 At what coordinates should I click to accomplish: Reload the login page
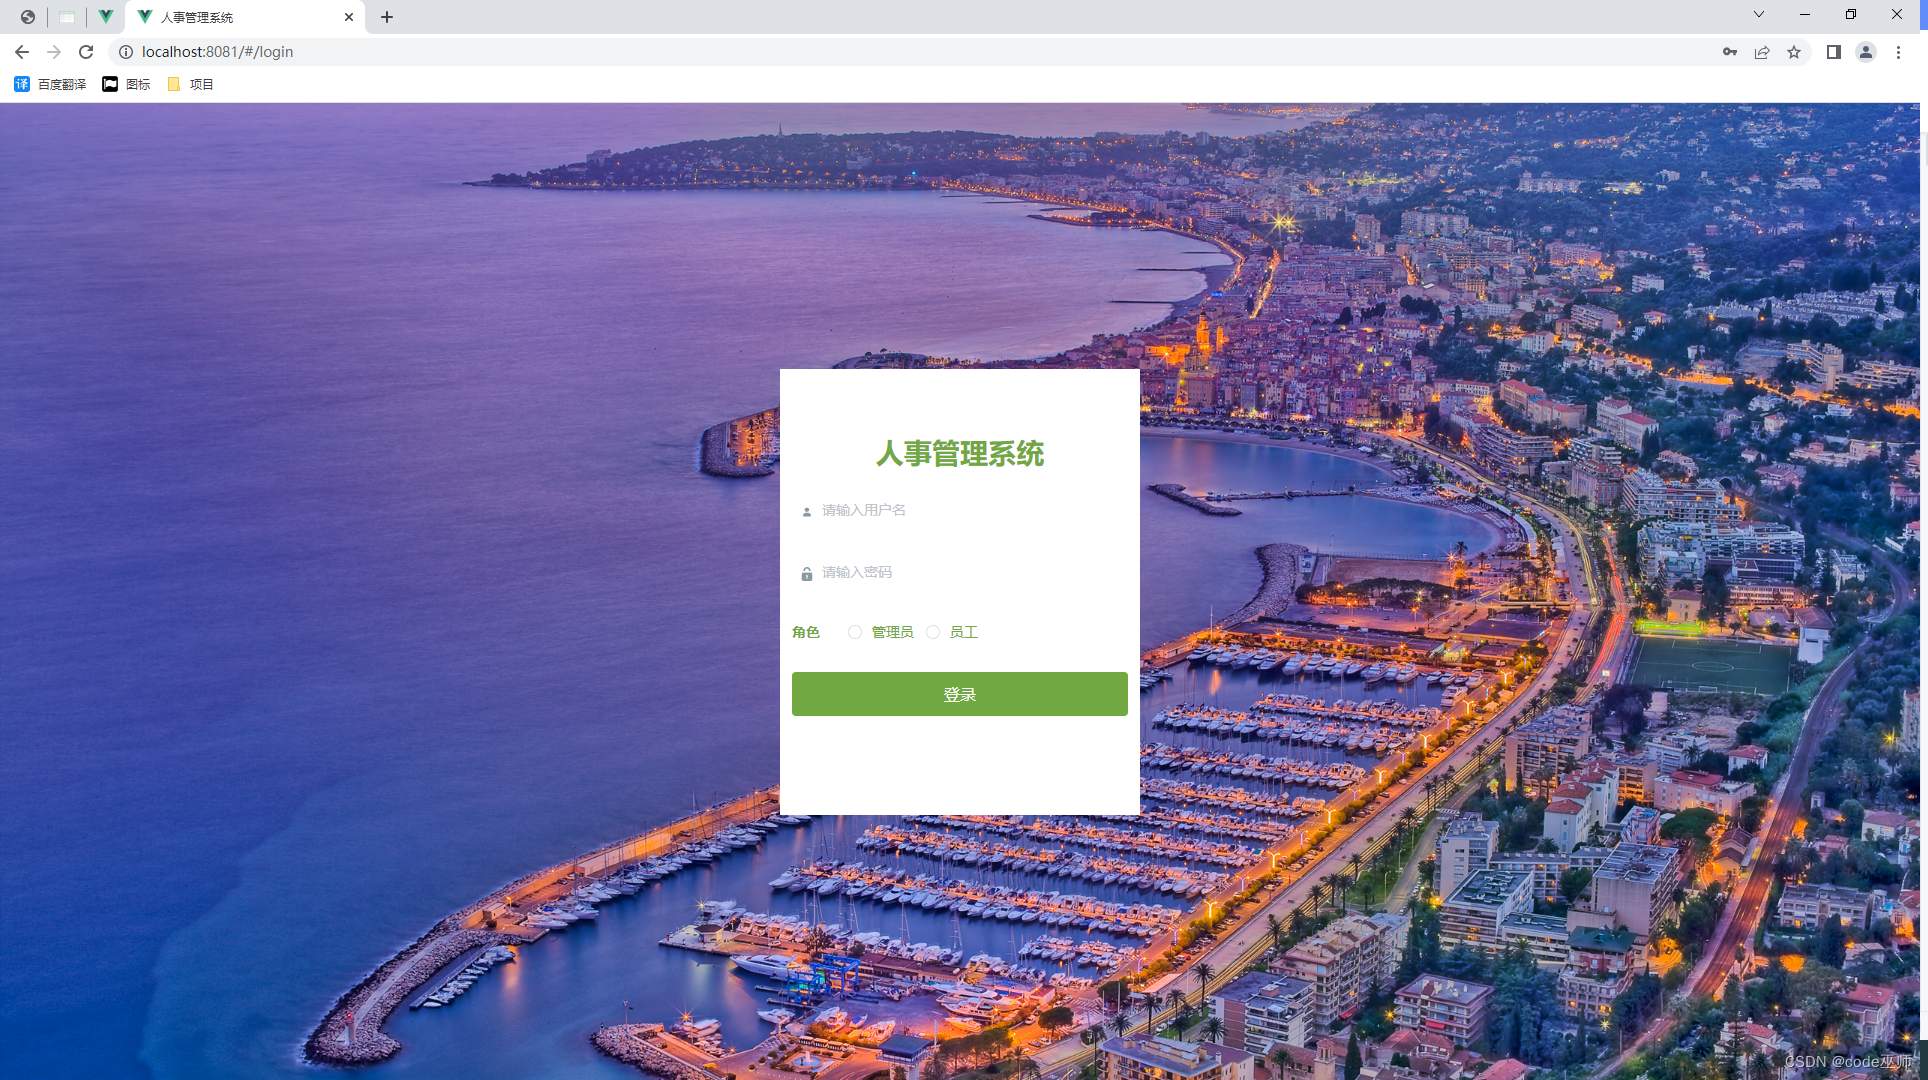pos(86,52)
